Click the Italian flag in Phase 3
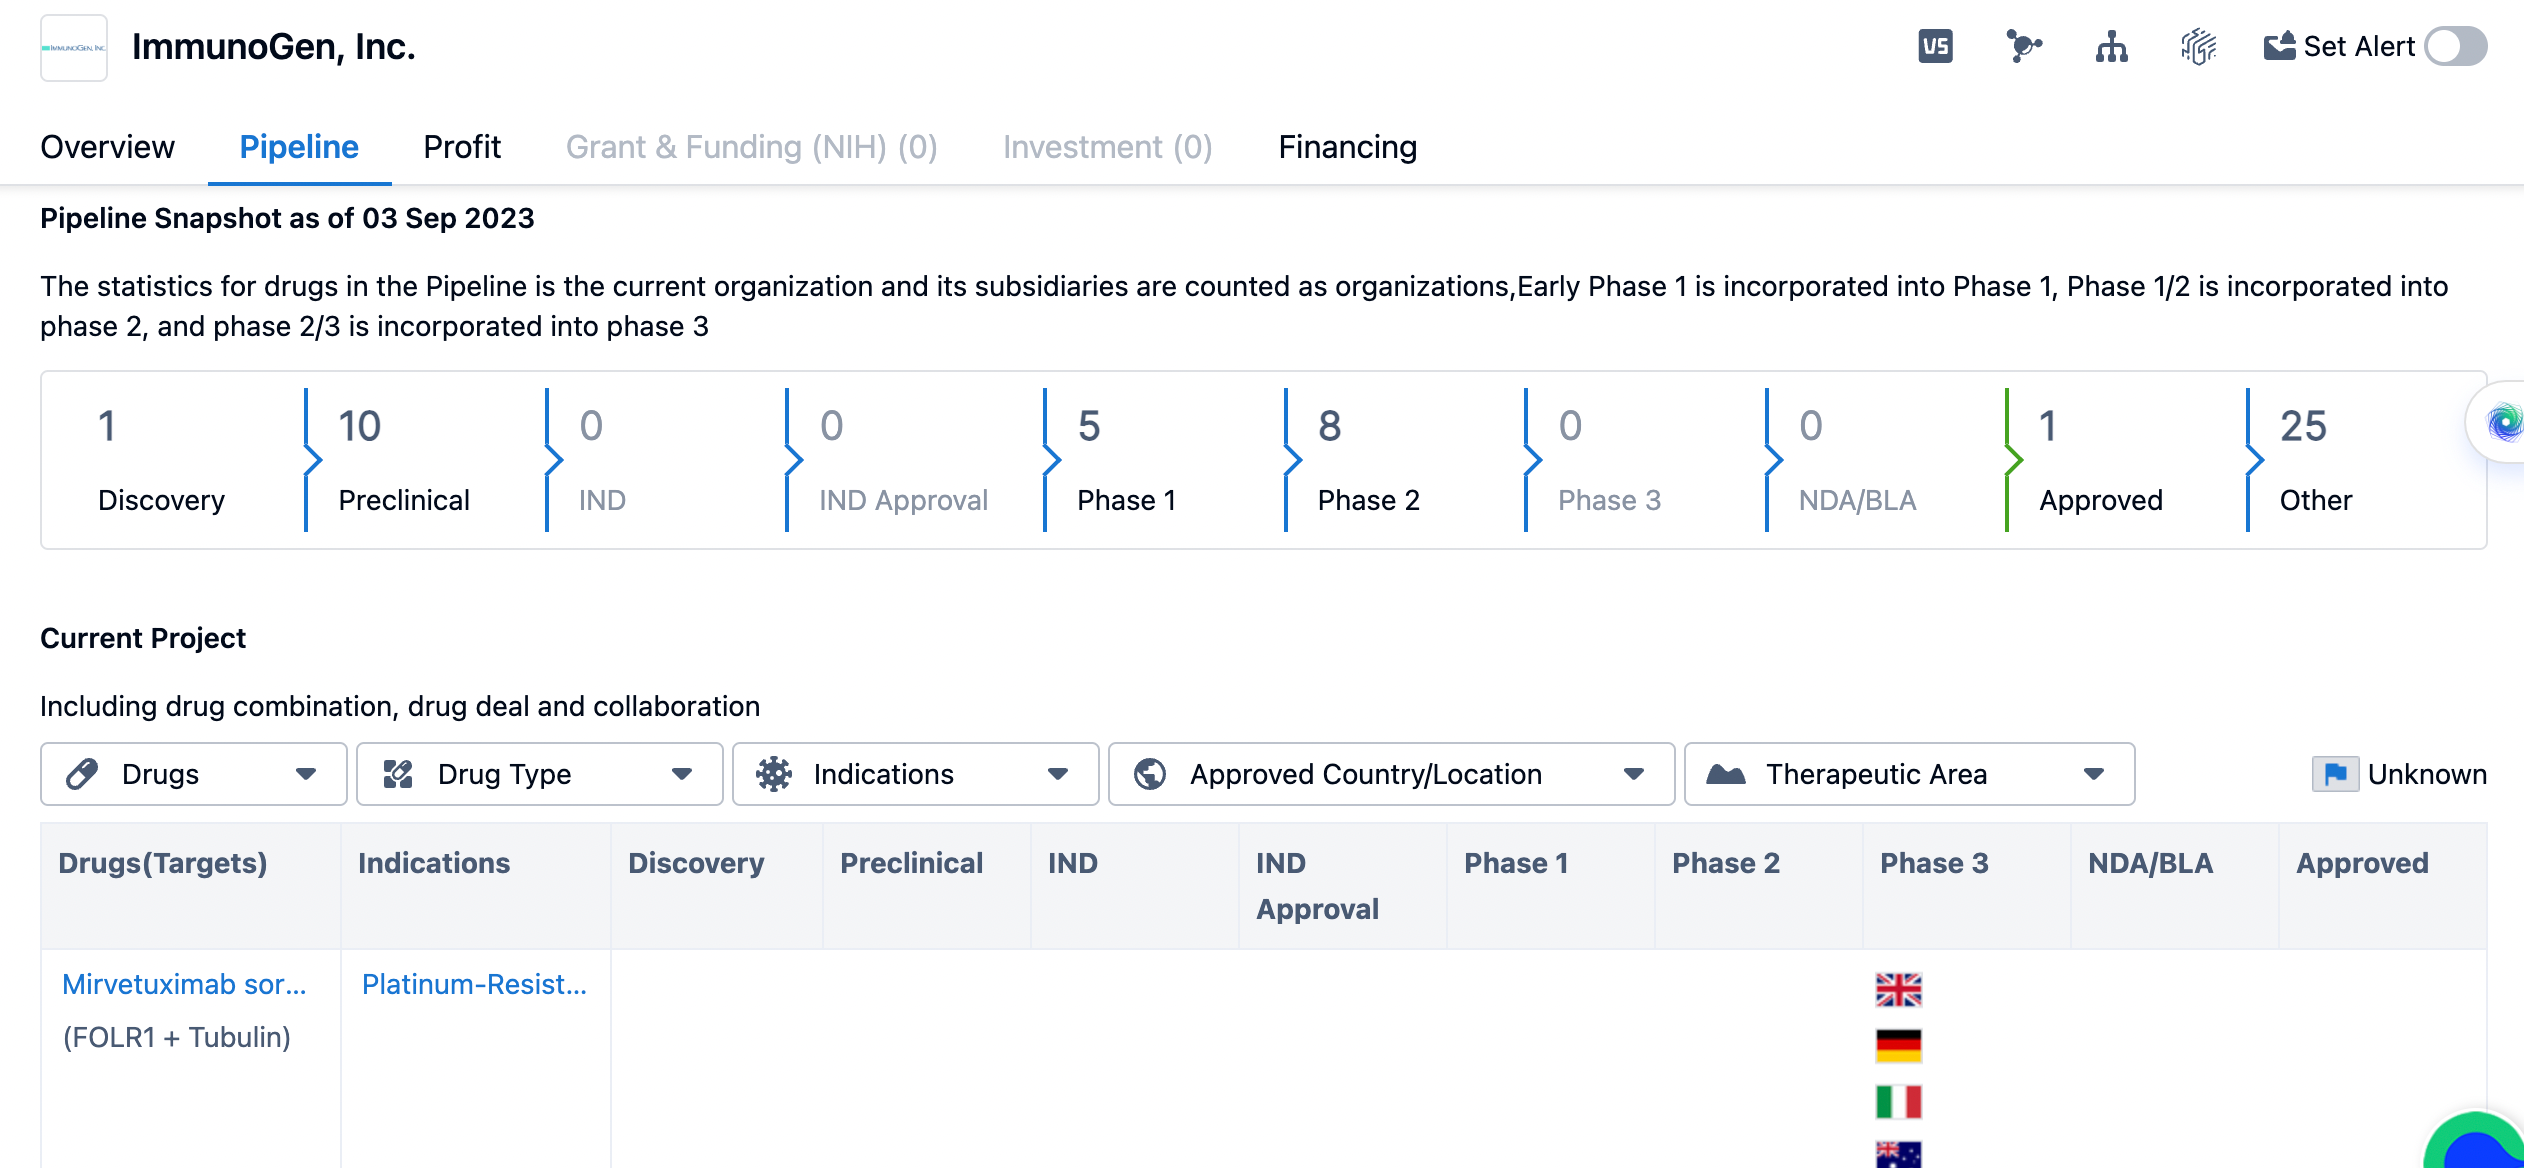The width and height of the screenshot is (2524, 1168). tap(1898, 1102)
